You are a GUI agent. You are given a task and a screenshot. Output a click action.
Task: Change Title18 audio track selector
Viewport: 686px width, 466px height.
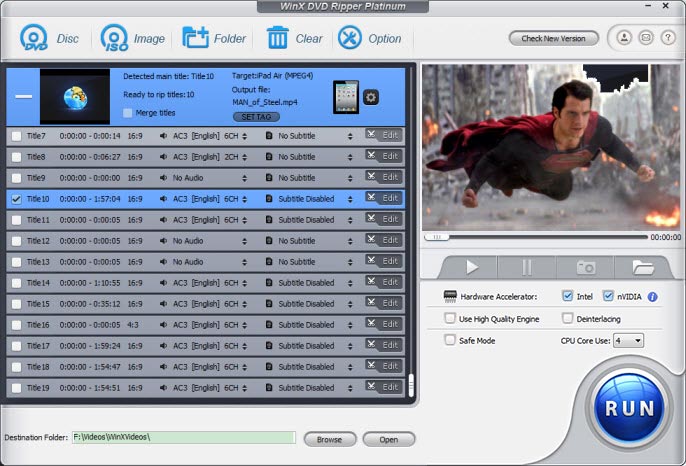tap(245, 367)
